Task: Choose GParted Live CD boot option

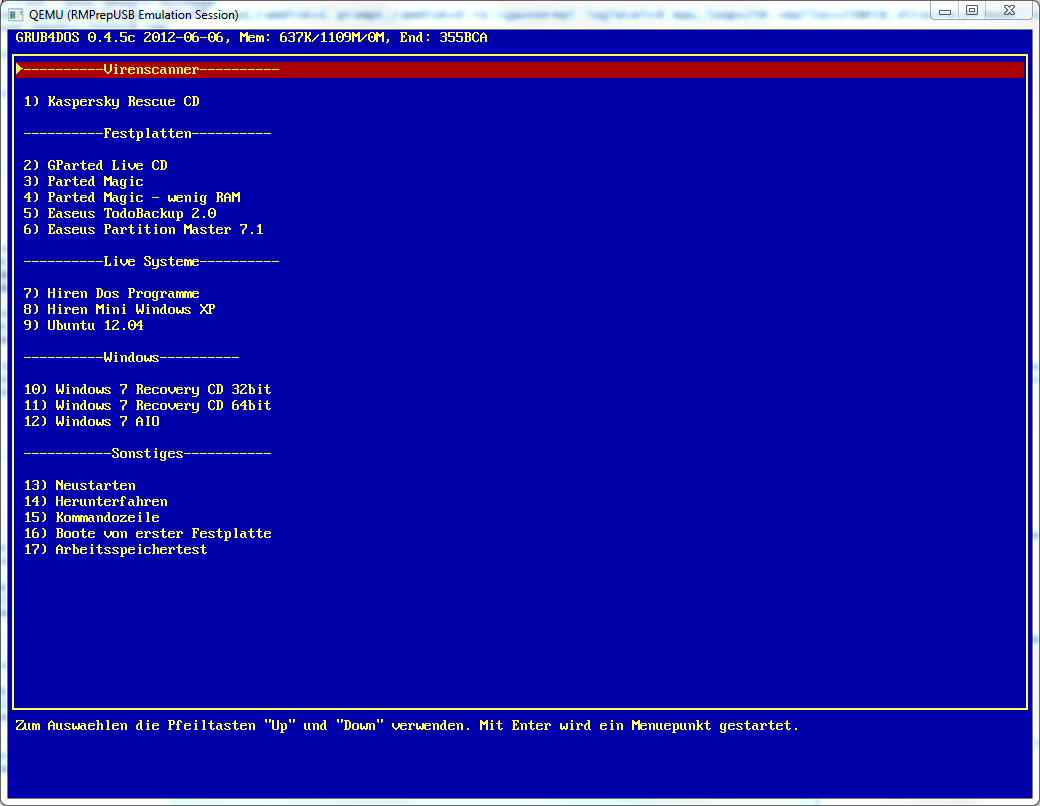Action: pos(96,165)
